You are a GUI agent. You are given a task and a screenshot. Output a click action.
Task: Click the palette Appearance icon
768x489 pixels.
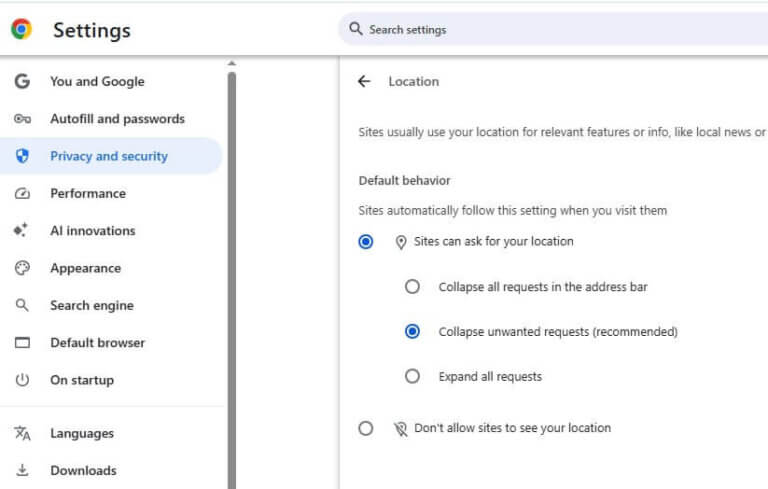point(22,268)
